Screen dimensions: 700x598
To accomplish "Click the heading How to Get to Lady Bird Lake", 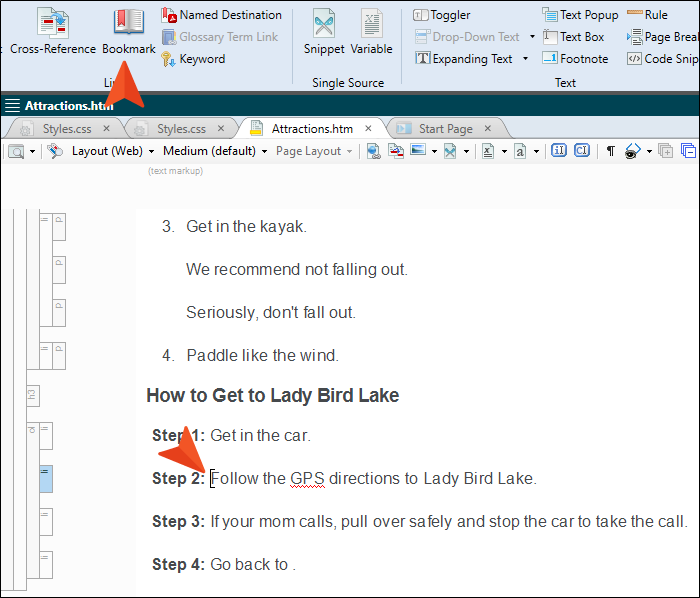I will click(x=272, y=395).
